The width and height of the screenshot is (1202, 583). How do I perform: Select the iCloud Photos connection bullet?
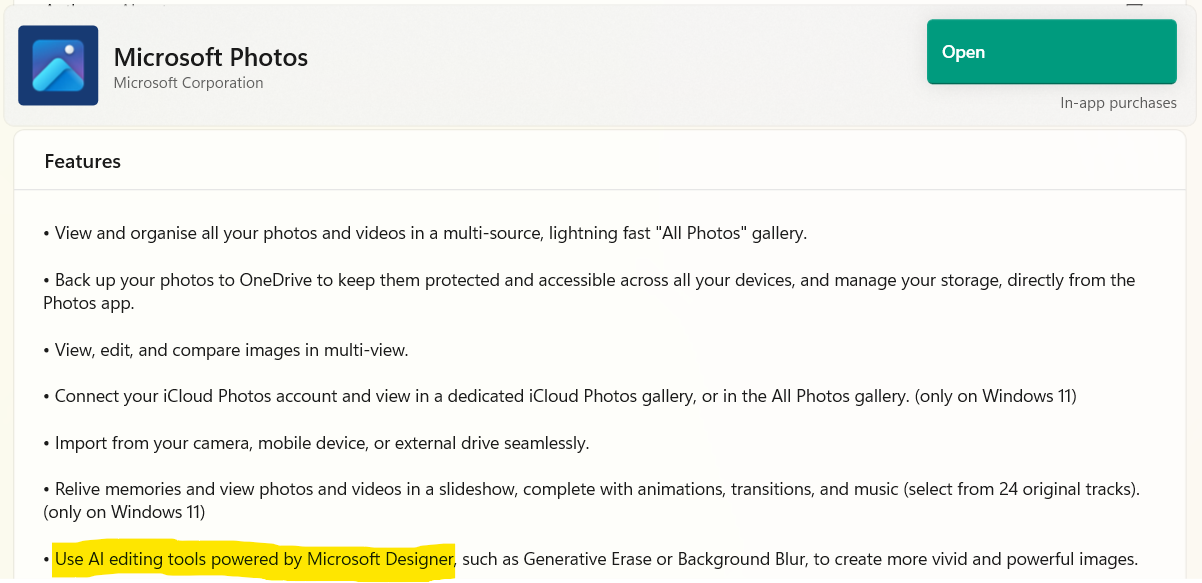click(x=560, y=395)
